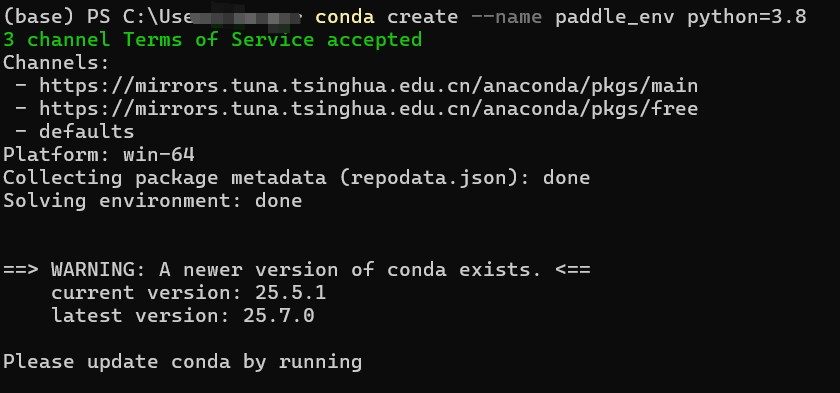
Task: Click the python=3.8 argument text
Action: tap(747, 17)
